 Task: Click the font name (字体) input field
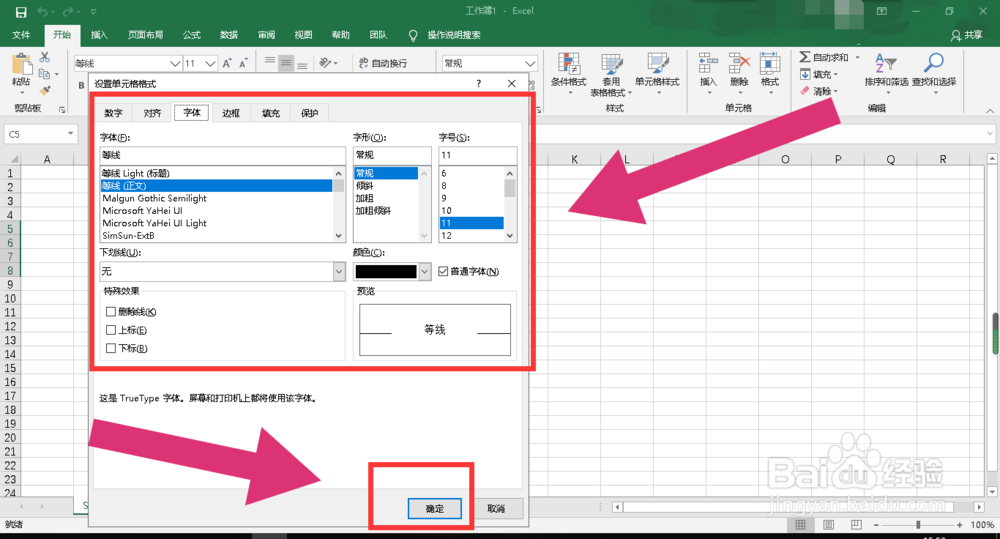(x=223, y=155)
